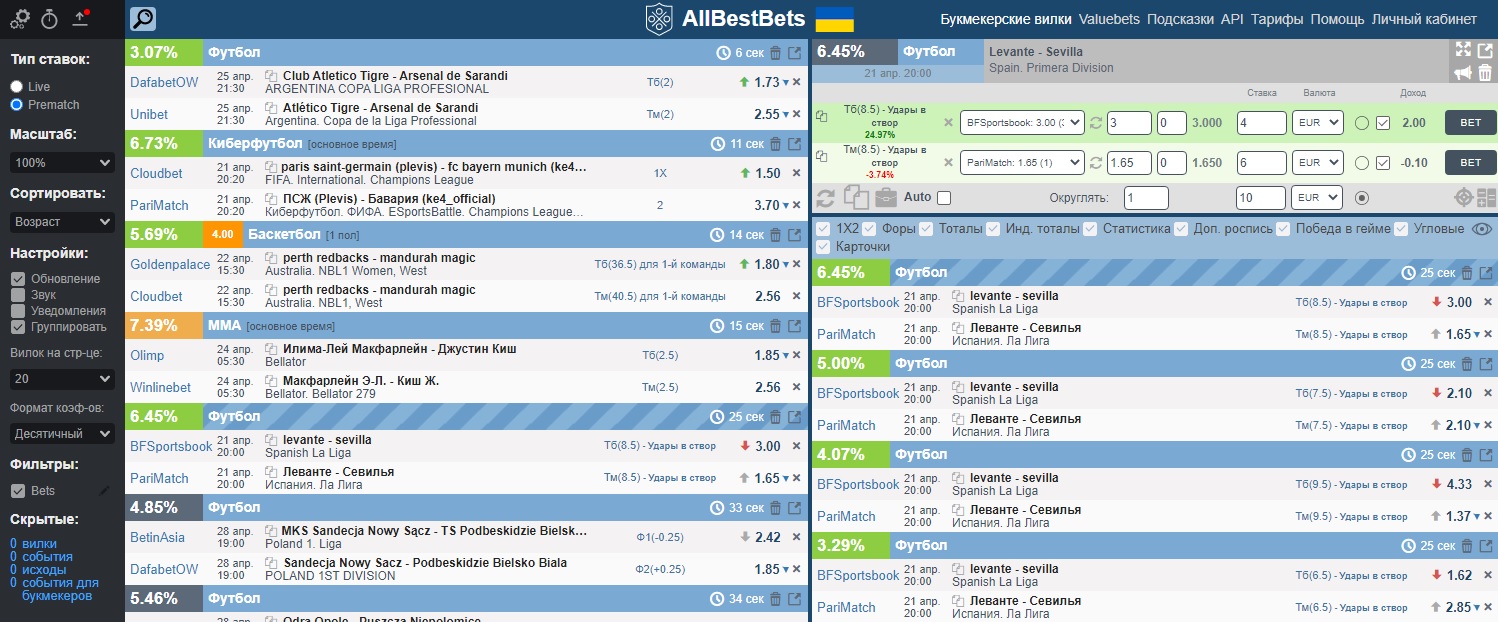Open the Масштаб 100% dropdown
Viewport: 1498px width, 622px height.
pyautogui.click(x=62, y=162)
